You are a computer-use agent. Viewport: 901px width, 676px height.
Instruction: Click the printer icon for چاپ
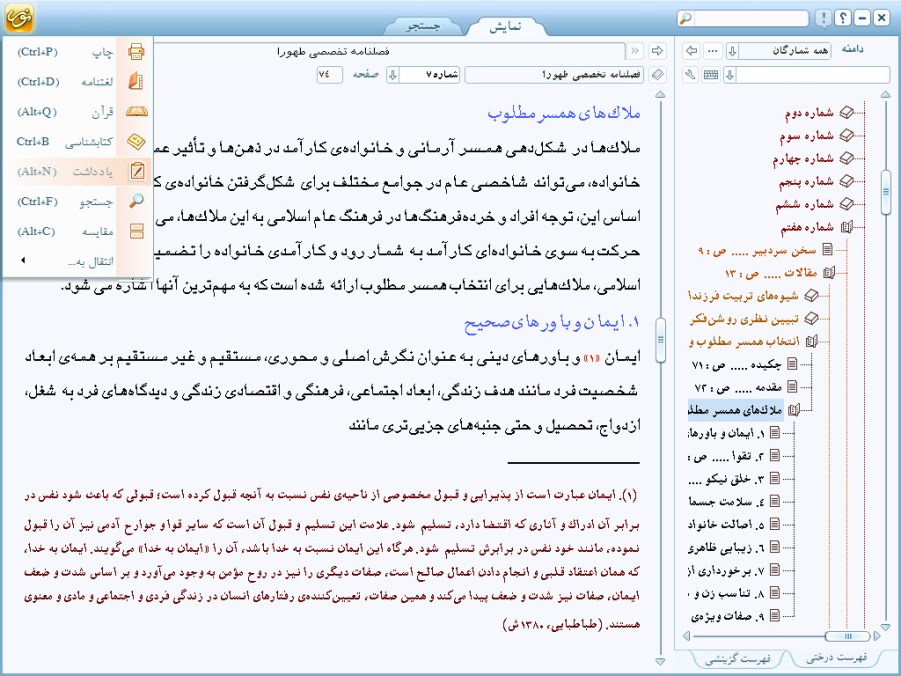(136, 52)
